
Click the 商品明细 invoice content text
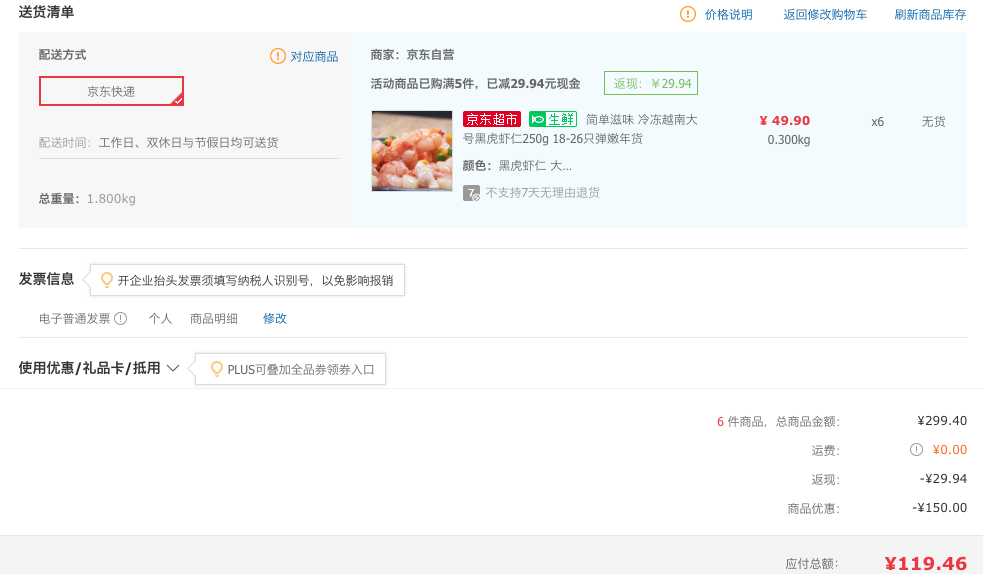click(x=214, y=318)
